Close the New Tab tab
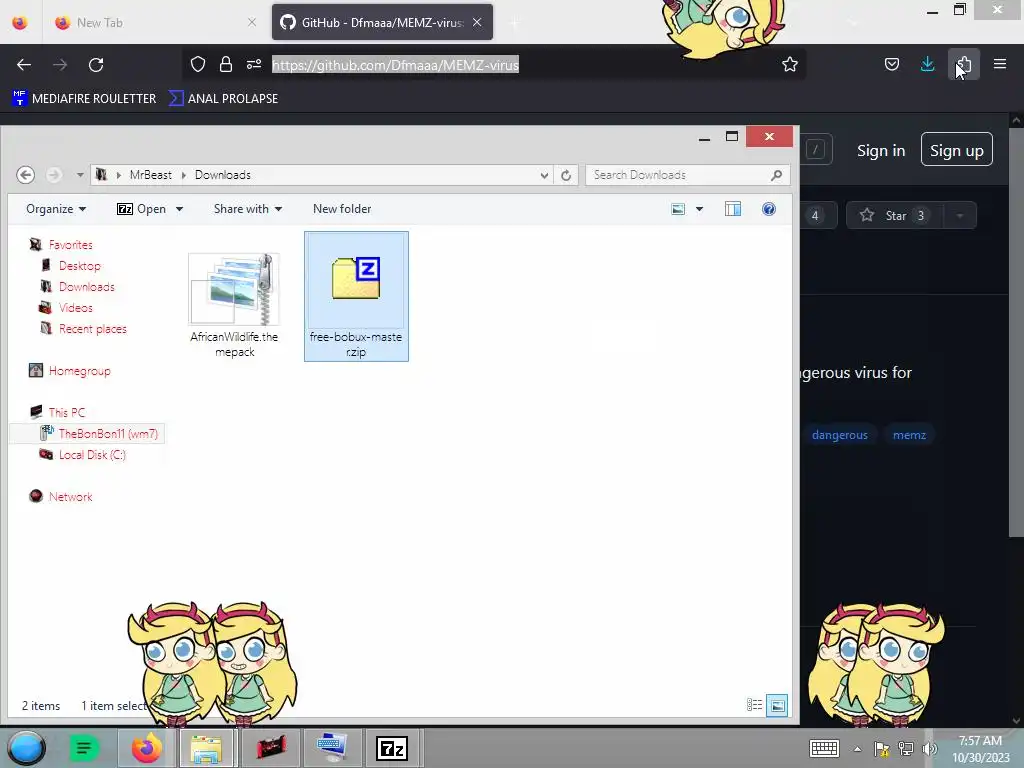The height and width of the screenshot is (768, 1024). coord(252,22)
